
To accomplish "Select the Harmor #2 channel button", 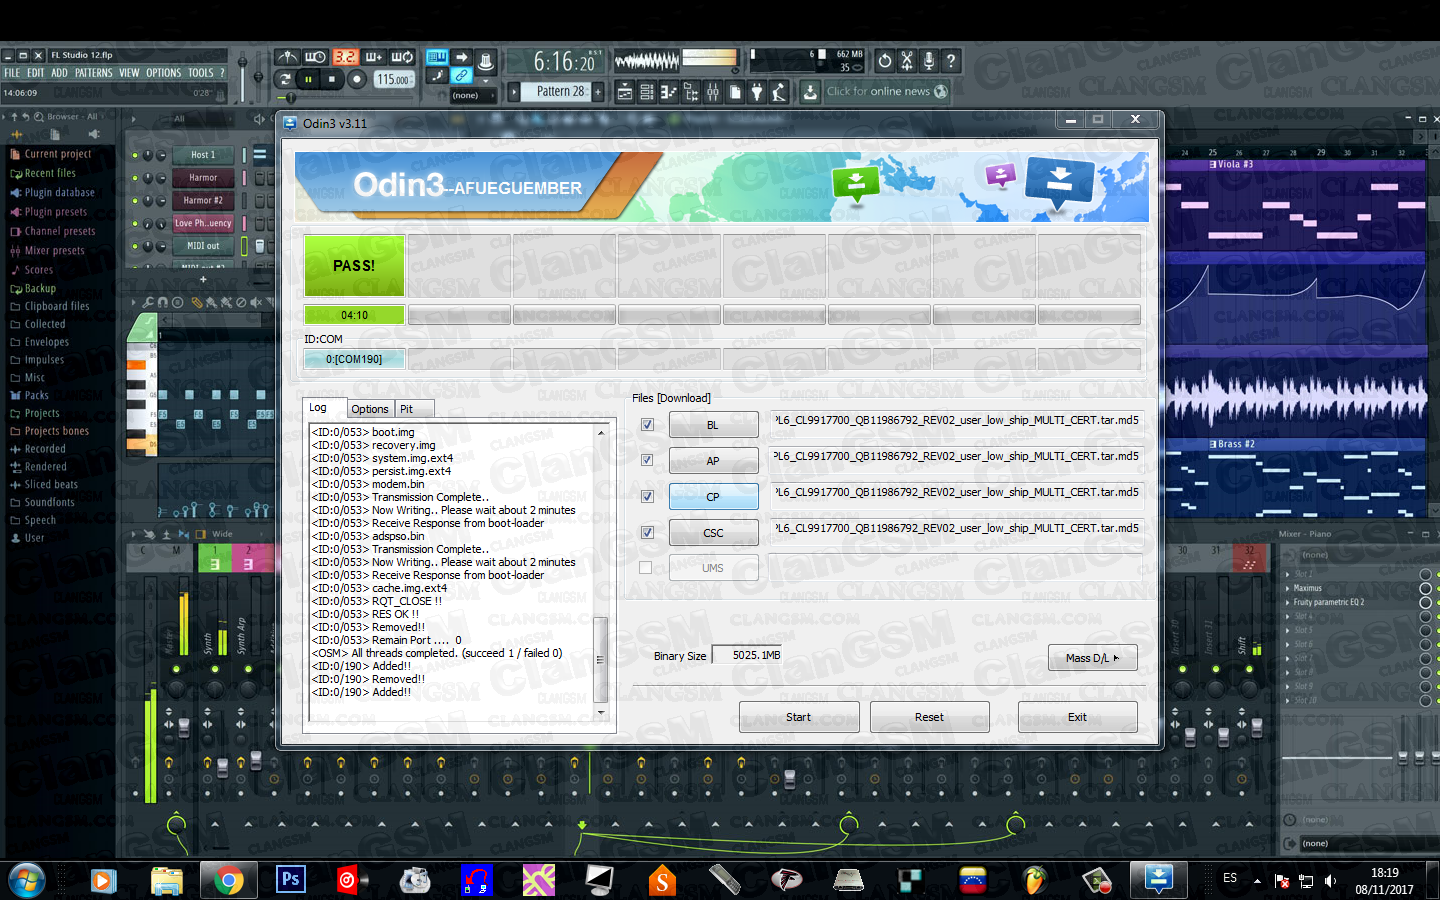I will pyautogui.click(x=203, y=200).
